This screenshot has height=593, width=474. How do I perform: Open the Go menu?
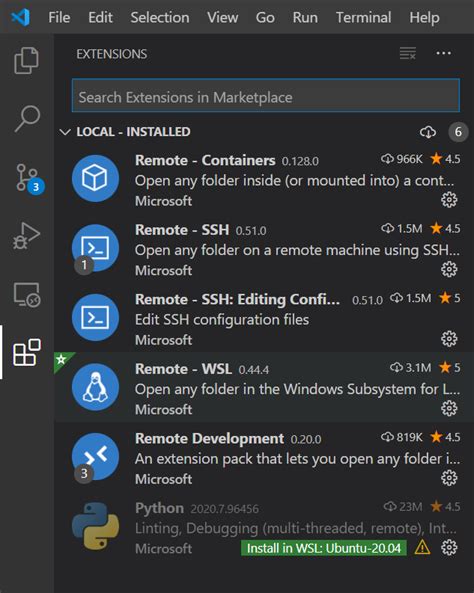(x=265, y=17)
